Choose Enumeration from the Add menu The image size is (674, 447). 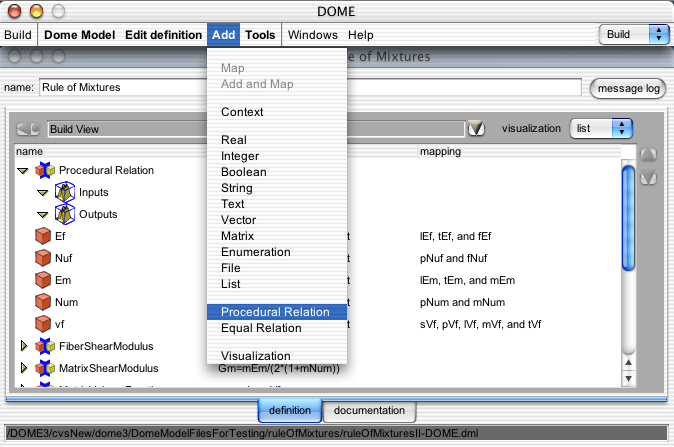pos(277,252)
